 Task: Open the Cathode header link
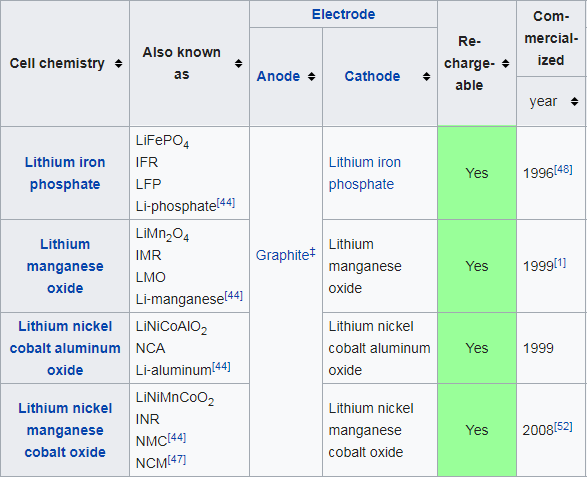pyautogui.click(x=372, y=76)
